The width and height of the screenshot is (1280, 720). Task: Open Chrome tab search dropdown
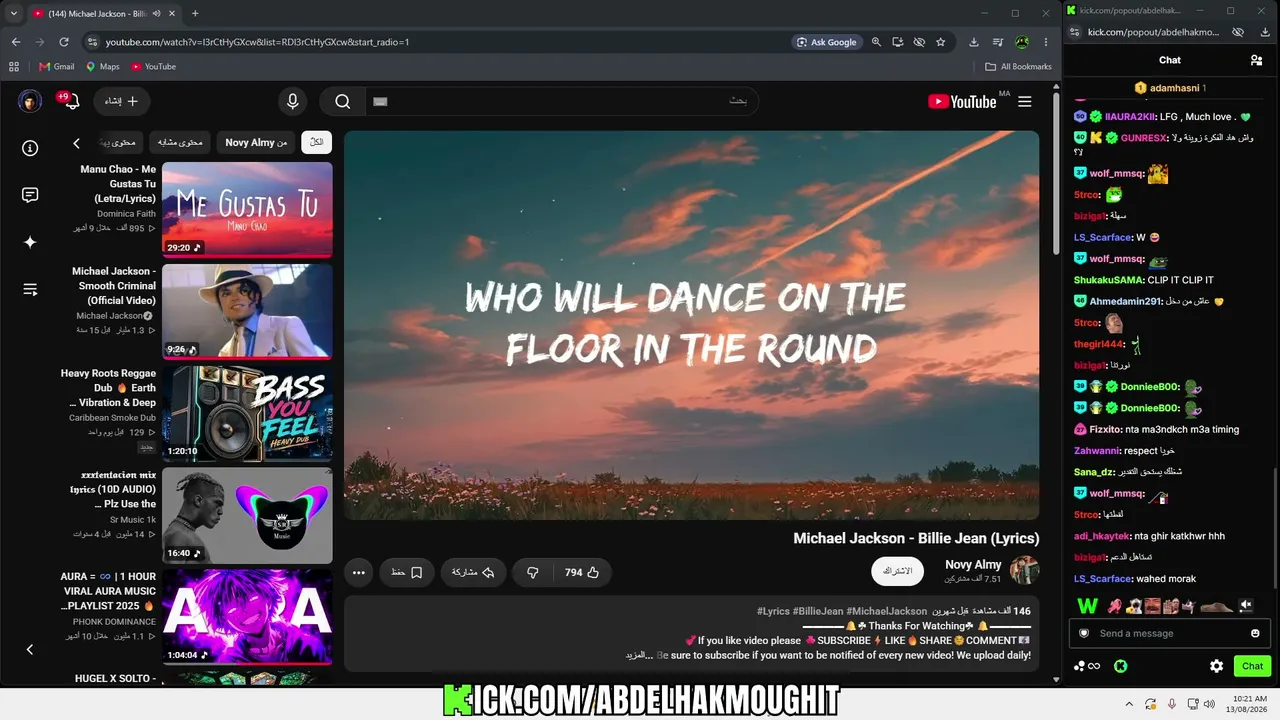(x=14, y=13)
